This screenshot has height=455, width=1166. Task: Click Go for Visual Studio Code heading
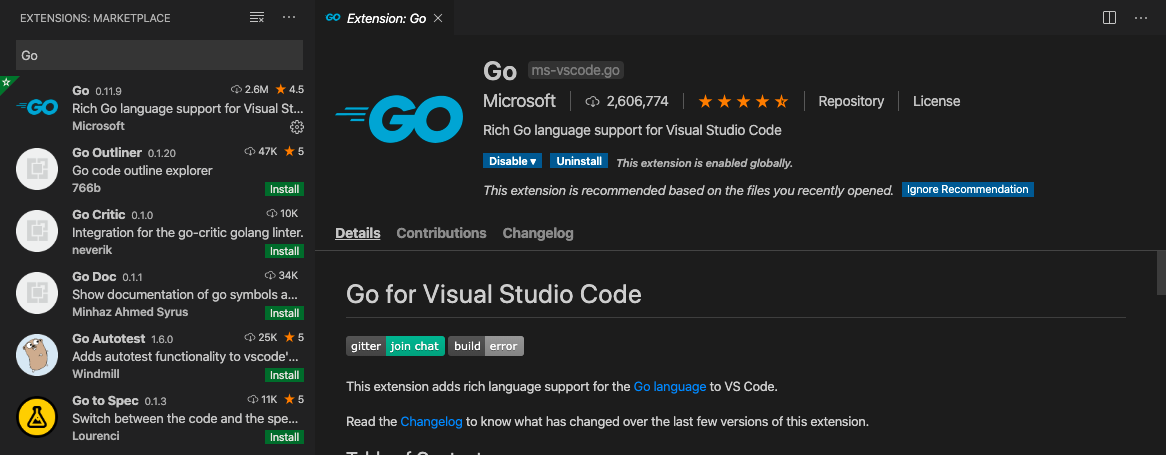coord(494,294)
